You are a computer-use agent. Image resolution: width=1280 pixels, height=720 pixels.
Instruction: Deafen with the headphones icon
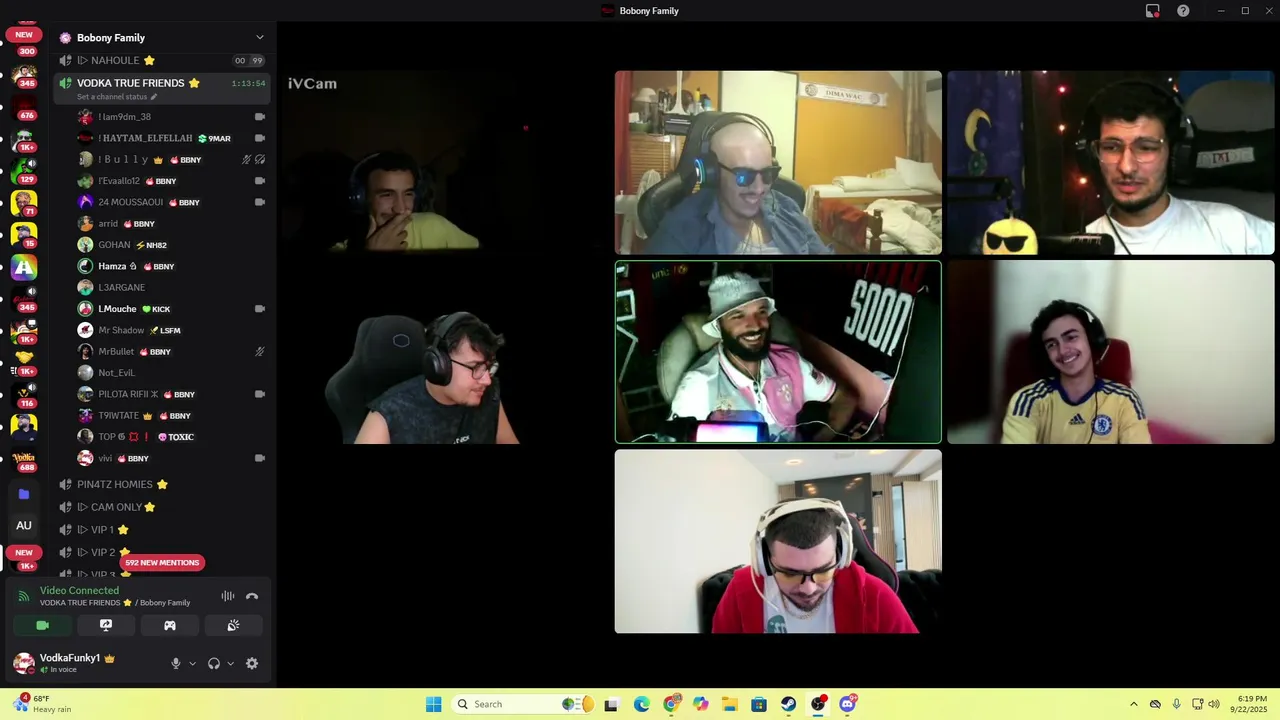pos(213,663)
